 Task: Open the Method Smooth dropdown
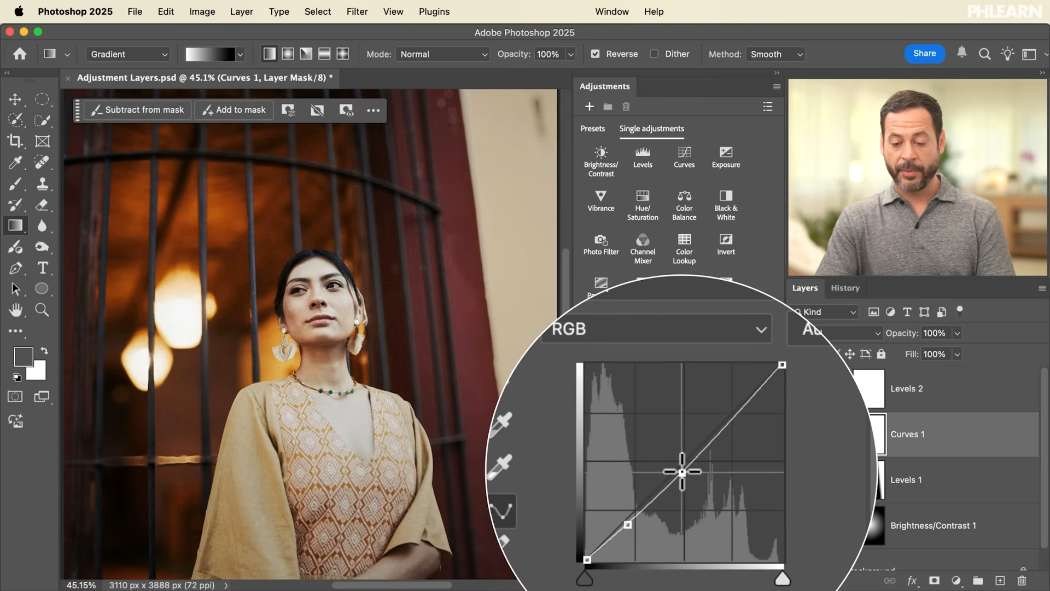click(x=775, y=54)
